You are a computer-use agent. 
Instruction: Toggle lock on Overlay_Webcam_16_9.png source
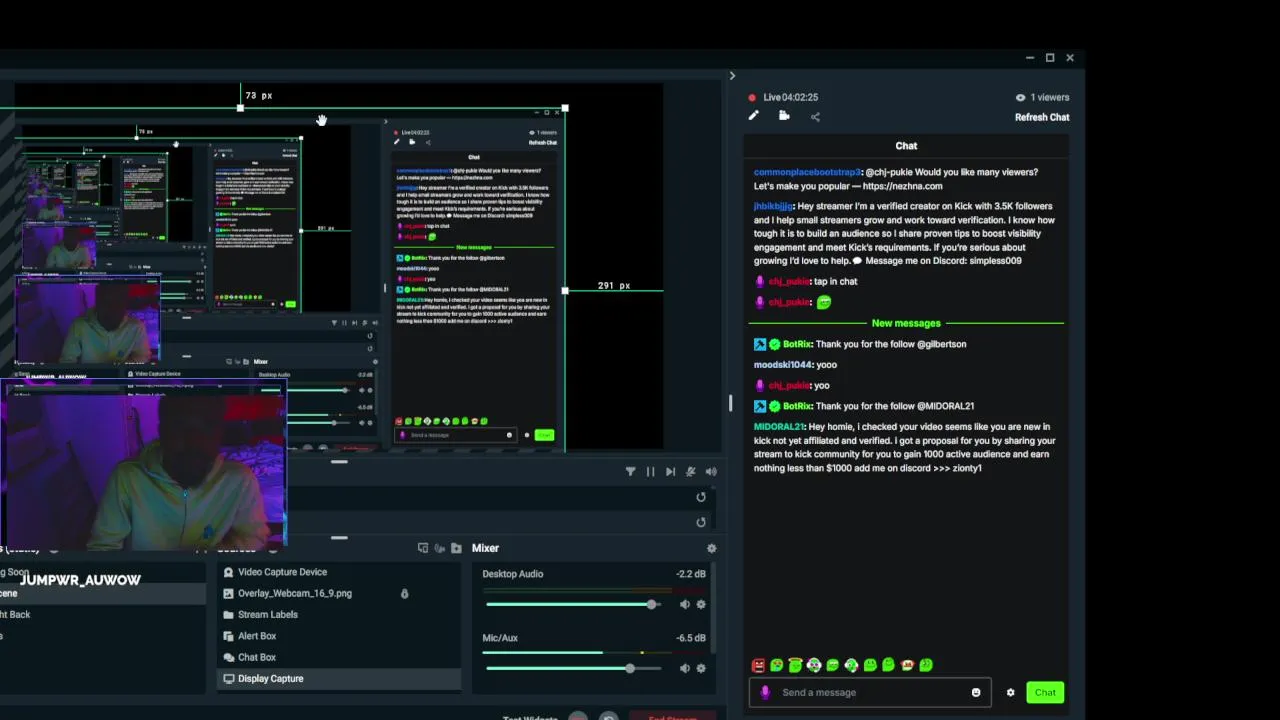point(404,593)
